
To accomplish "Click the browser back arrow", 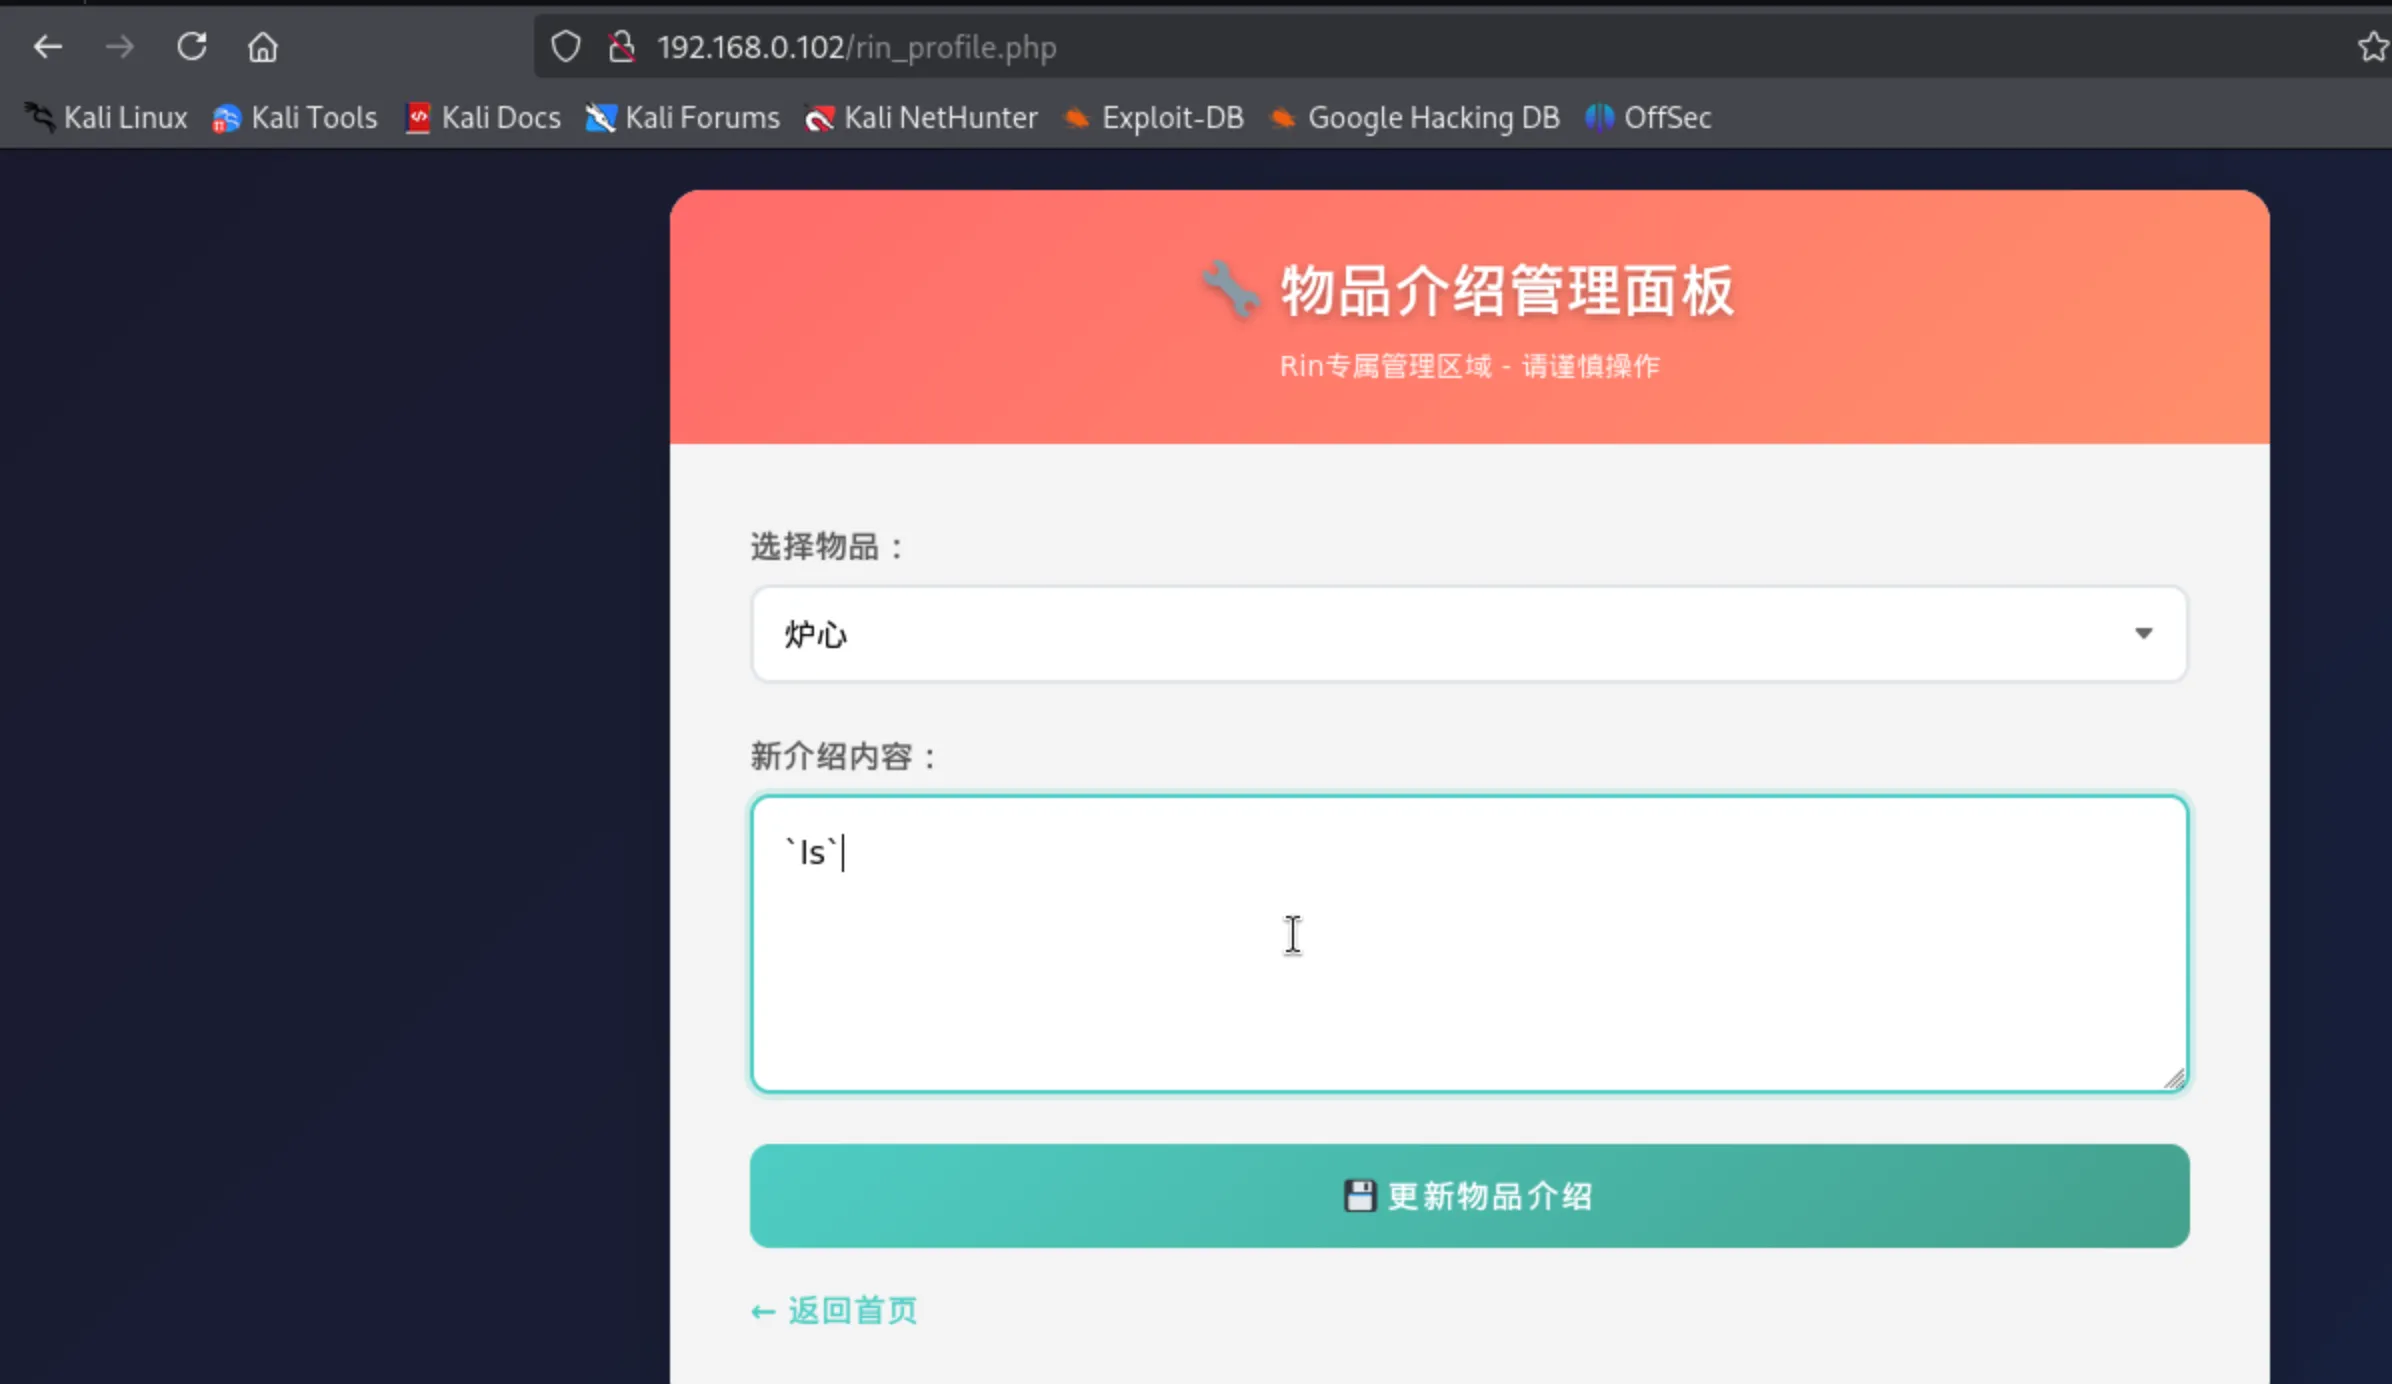I will [x=47, y=47].
